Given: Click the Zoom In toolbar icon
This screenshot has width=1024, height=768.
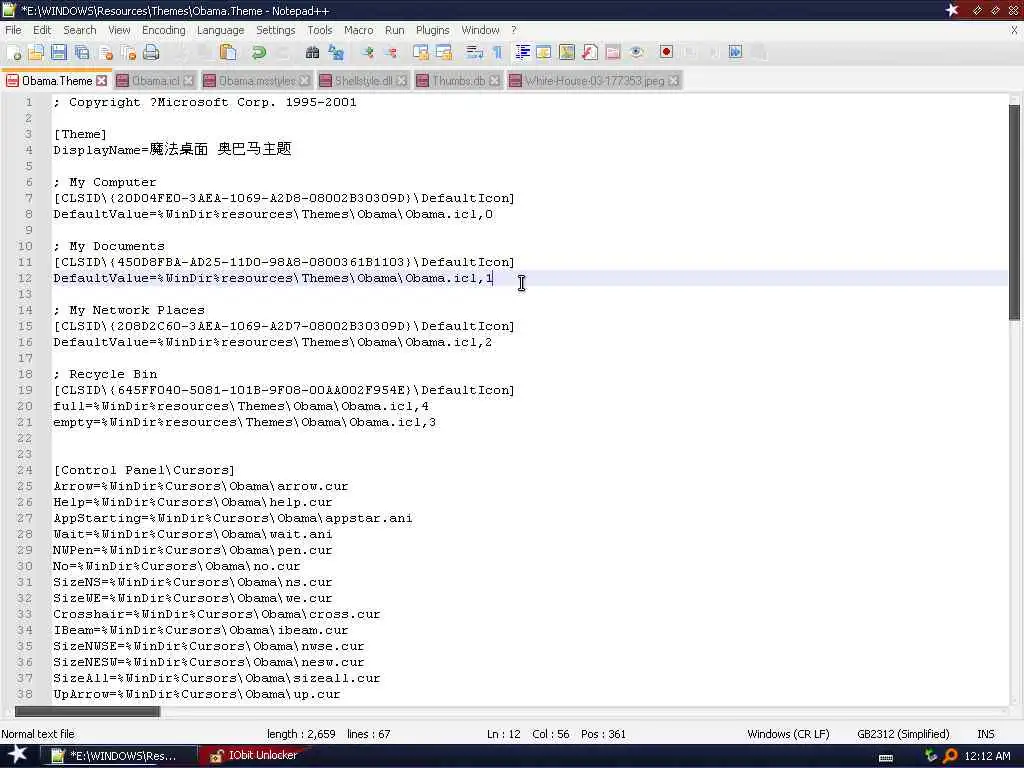Looking at the screenshot, I should 368,53.
